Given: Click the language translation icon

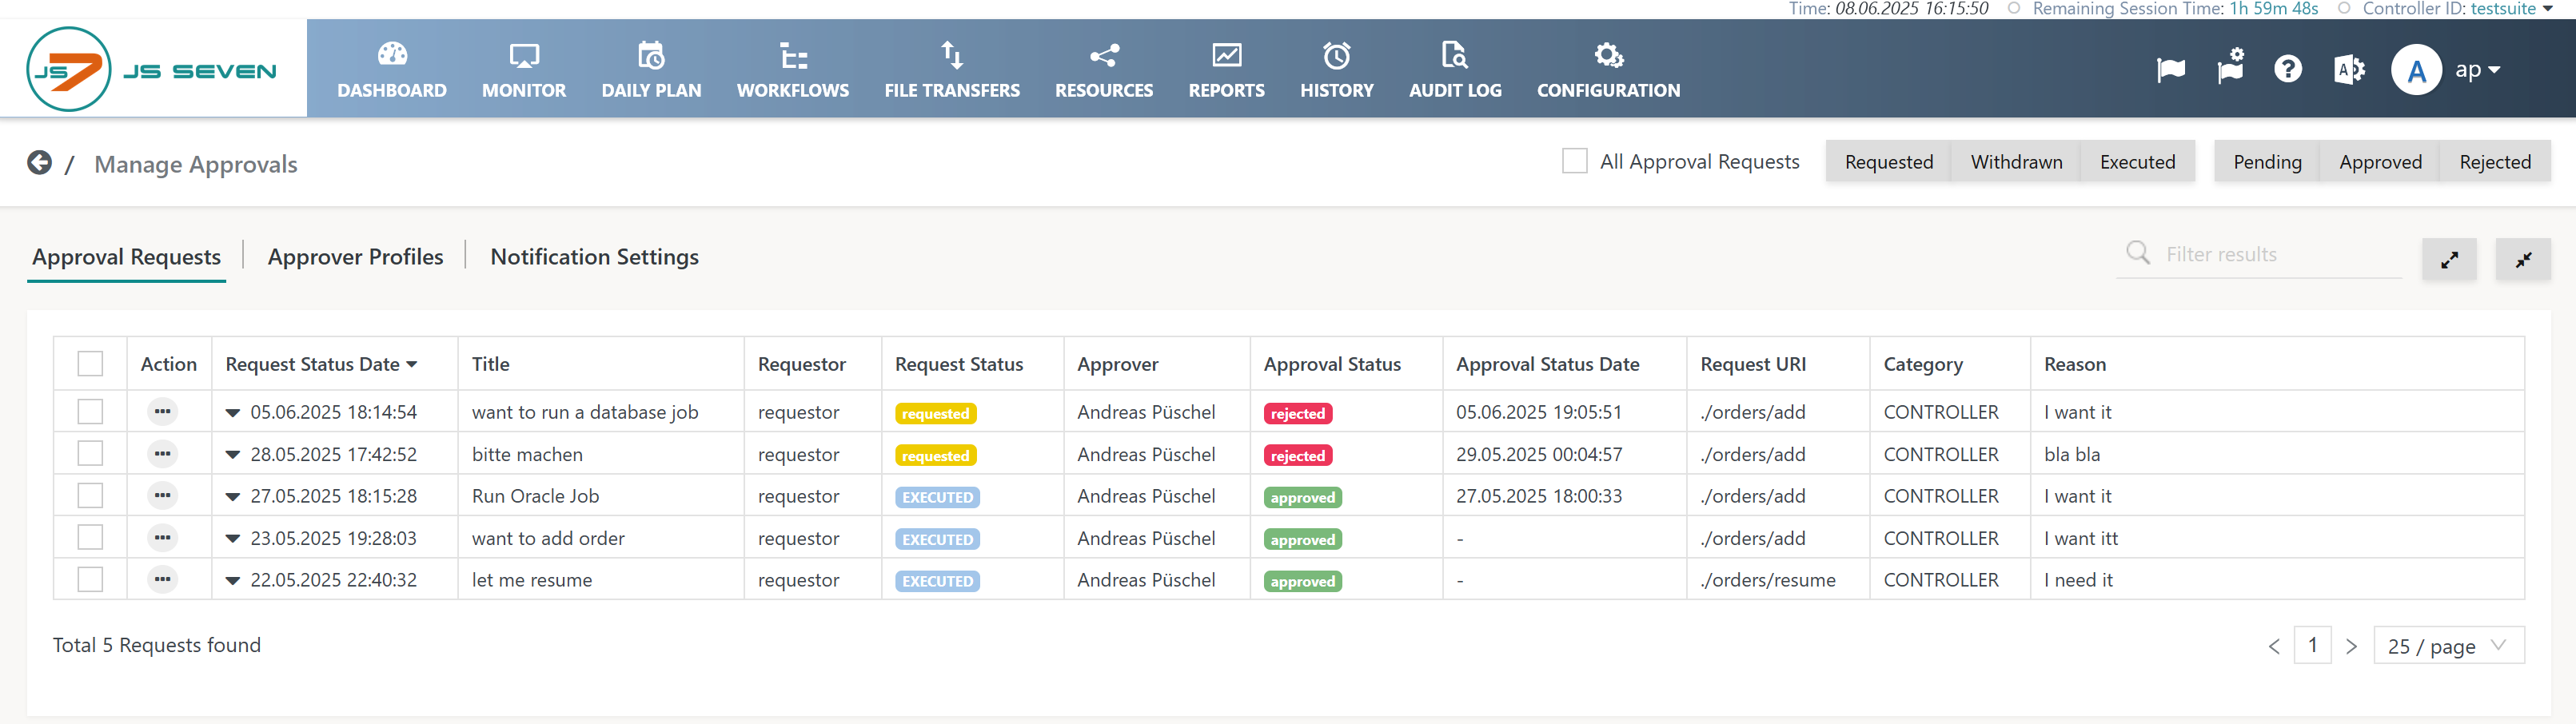Looking at the screenshot, I should [2348, 70].
